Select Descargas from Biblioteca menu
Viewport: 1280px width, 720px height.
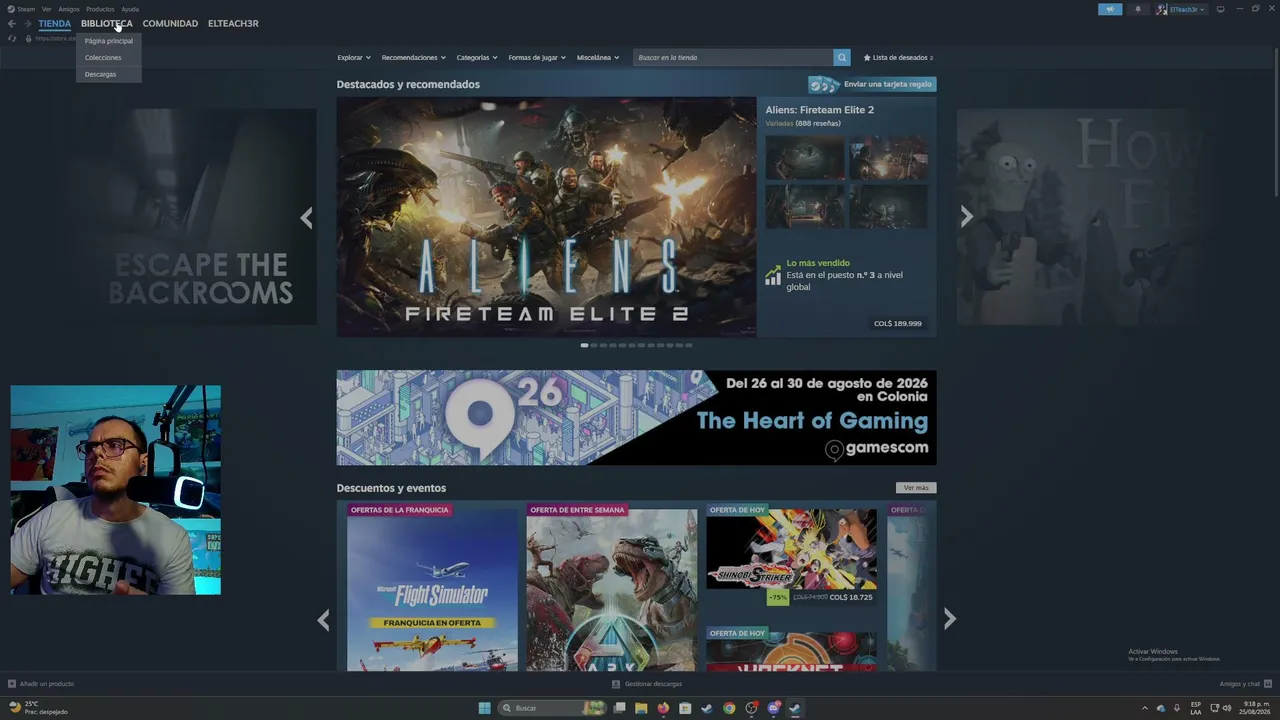click(109, 74)
